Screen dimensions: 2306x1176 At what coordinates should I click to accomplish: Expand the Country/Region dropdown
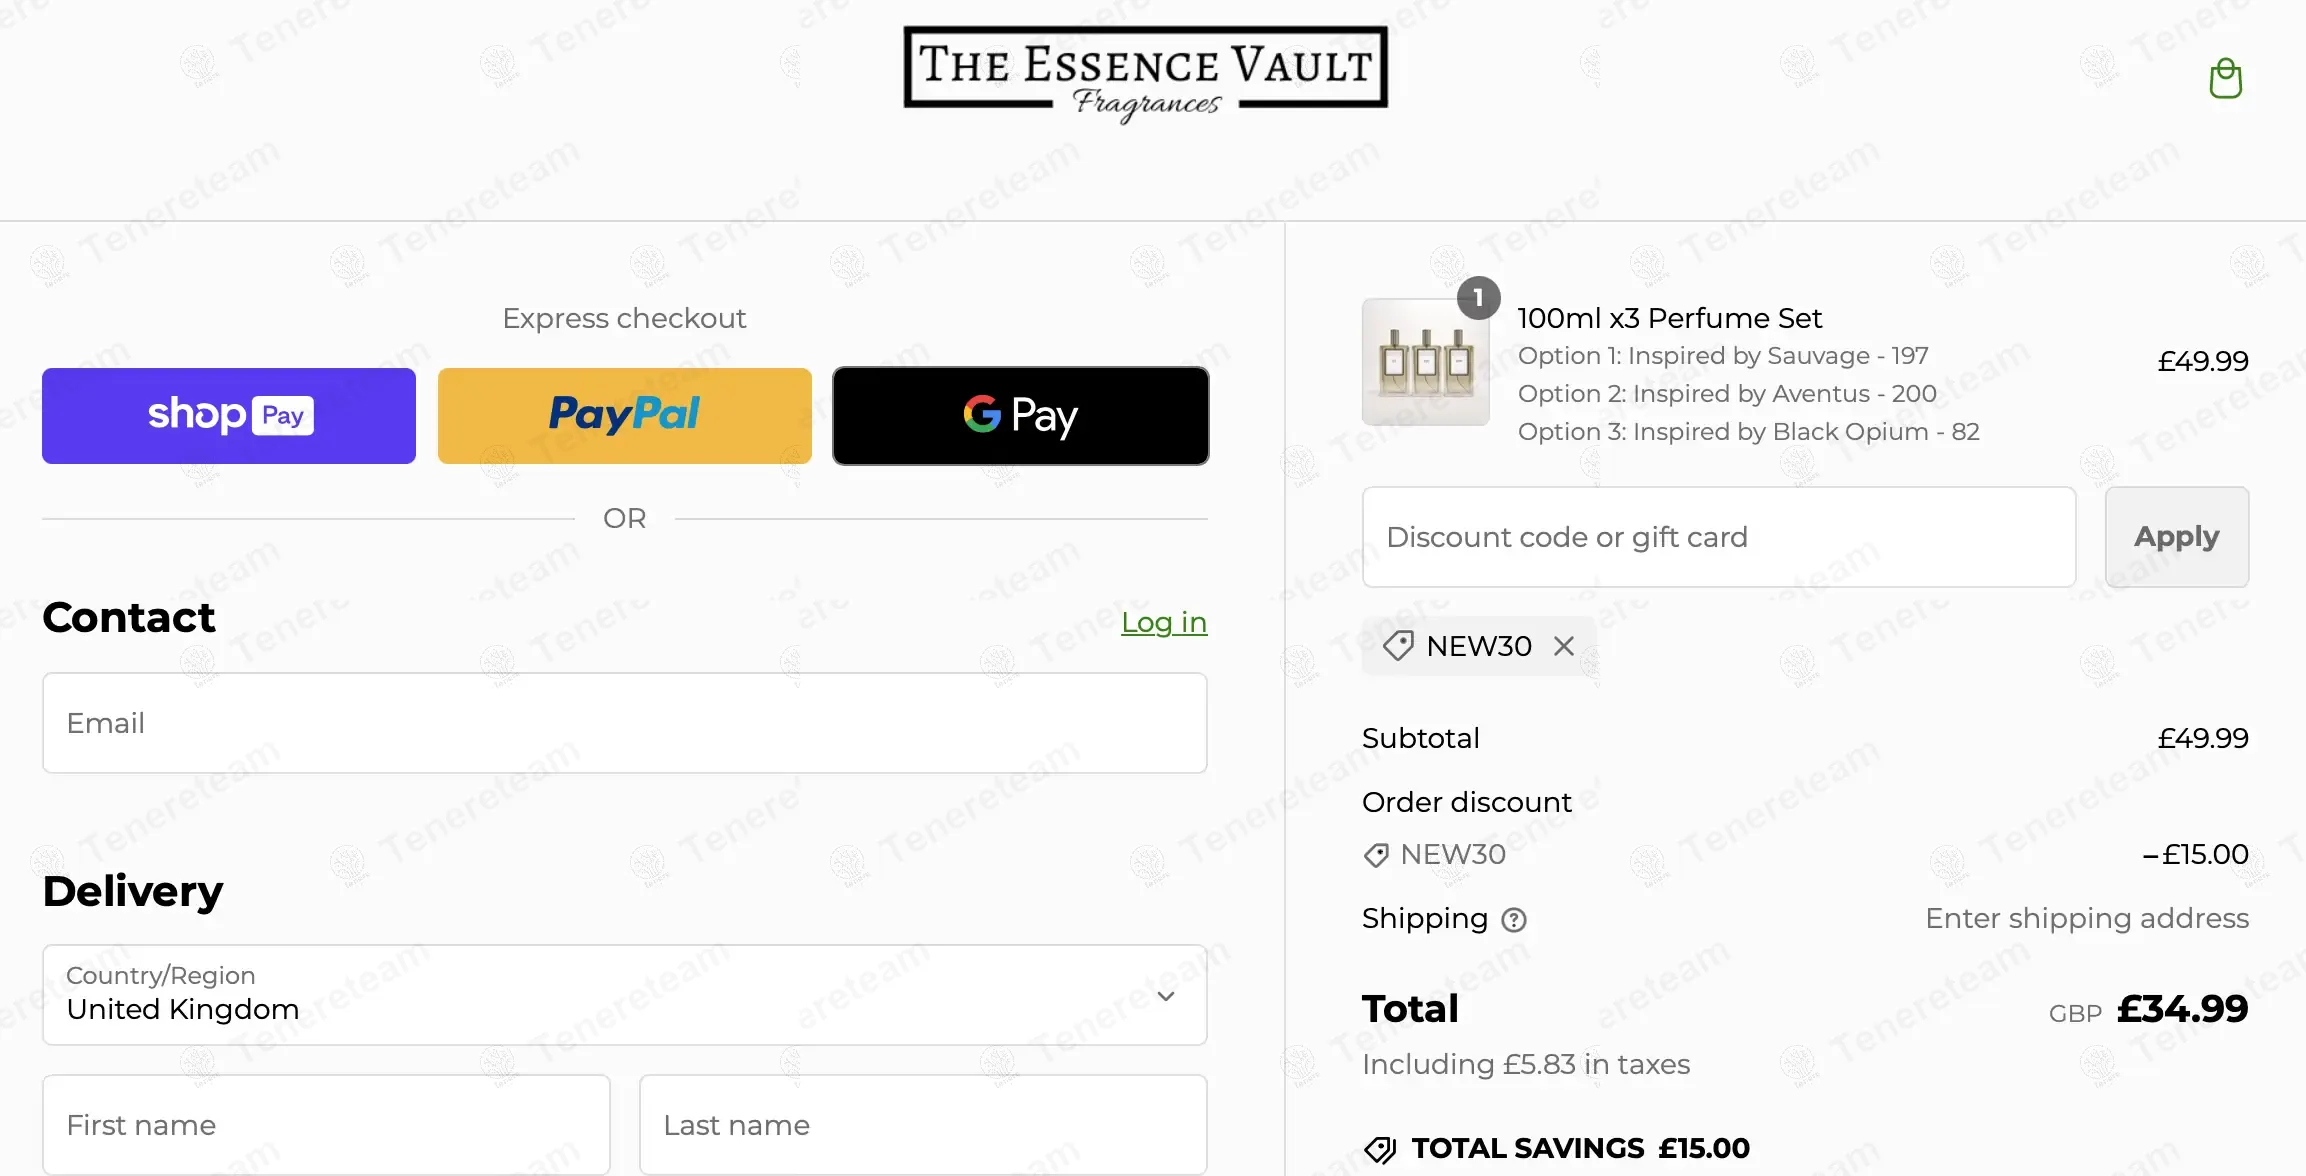(x=625, y=995)
